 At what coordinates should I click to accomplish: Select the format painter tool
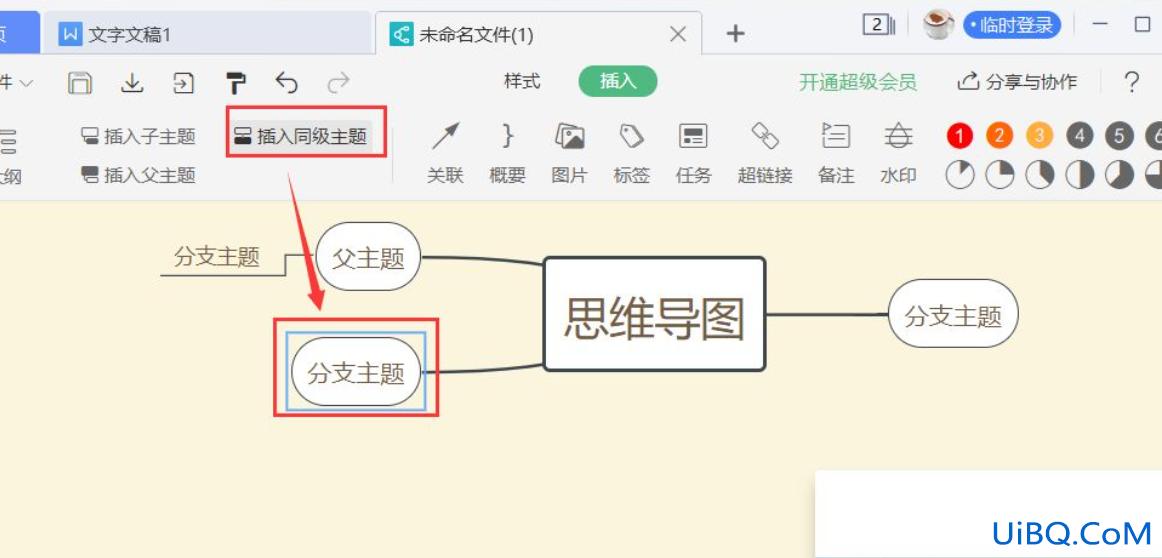pos(236,82)
